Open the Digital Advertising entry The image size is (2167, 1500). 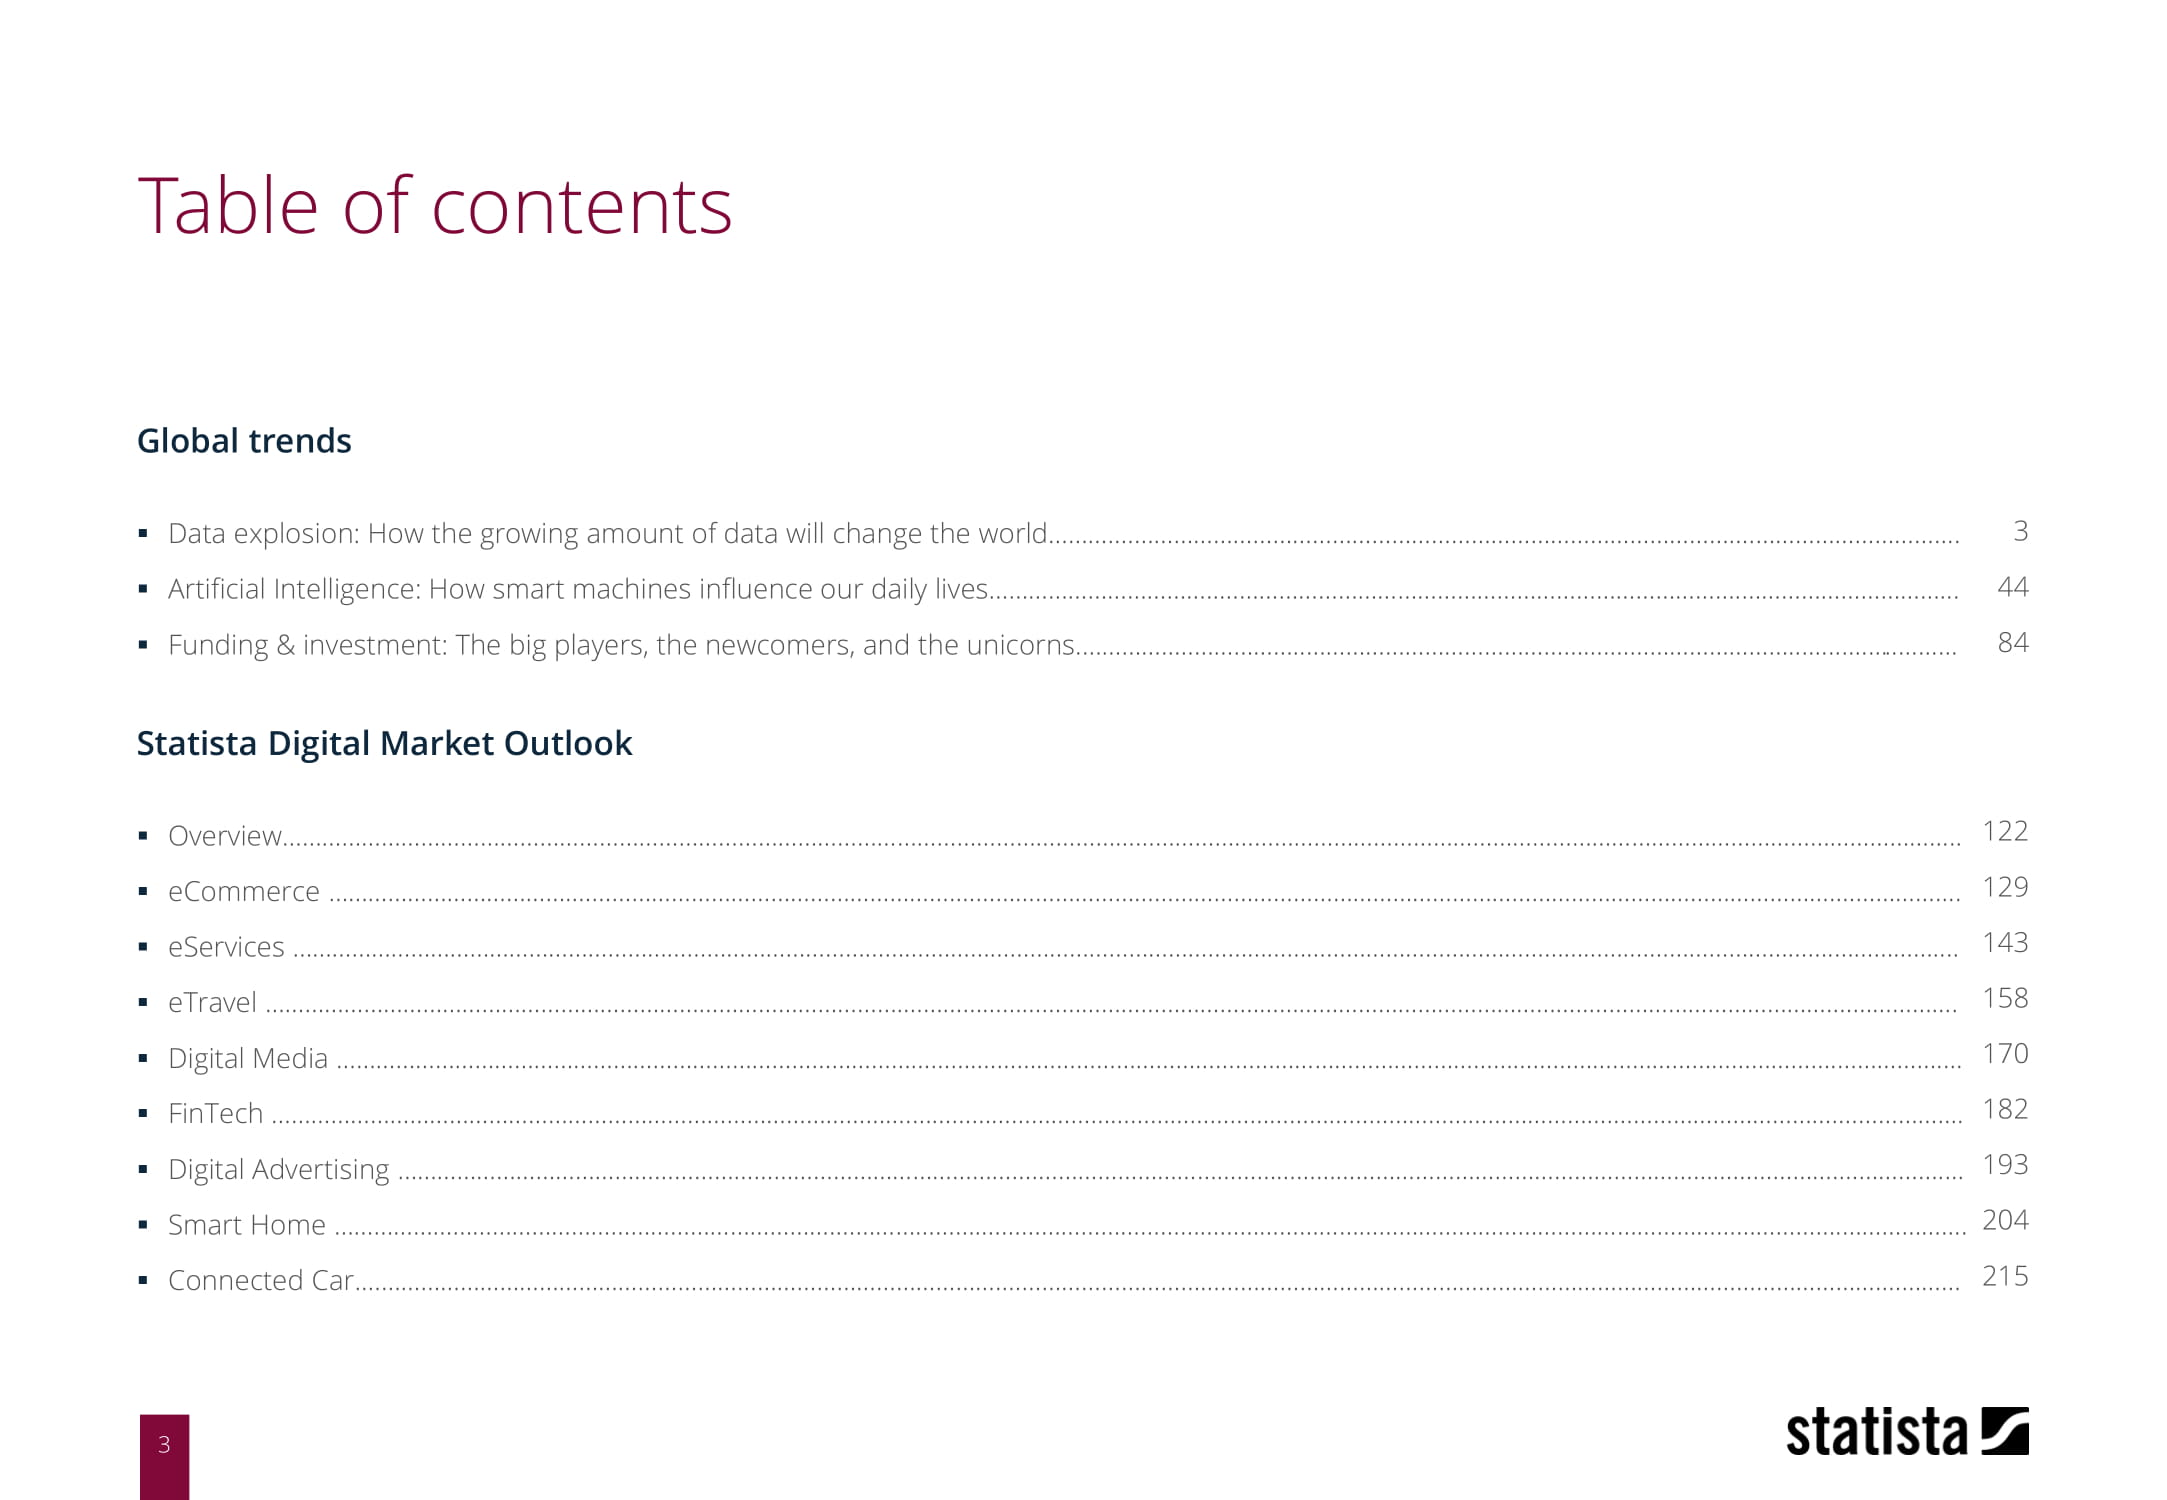(x=279, y=1169)
